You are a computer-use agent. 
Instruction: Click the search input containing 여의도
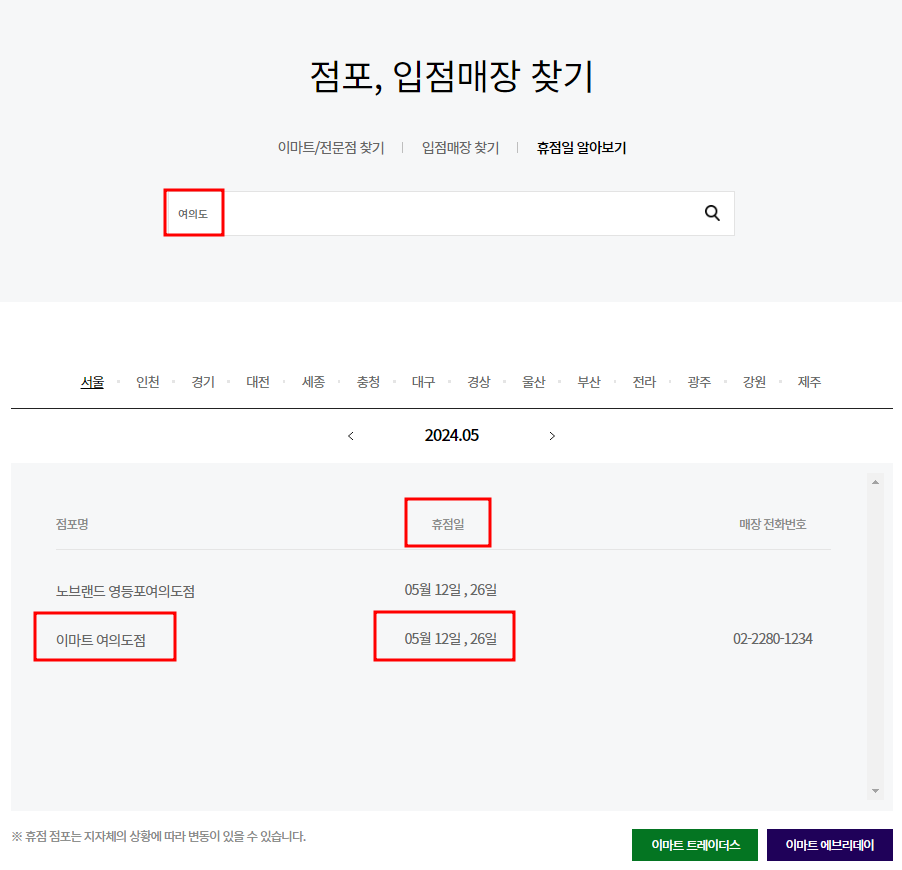[400, 213]
